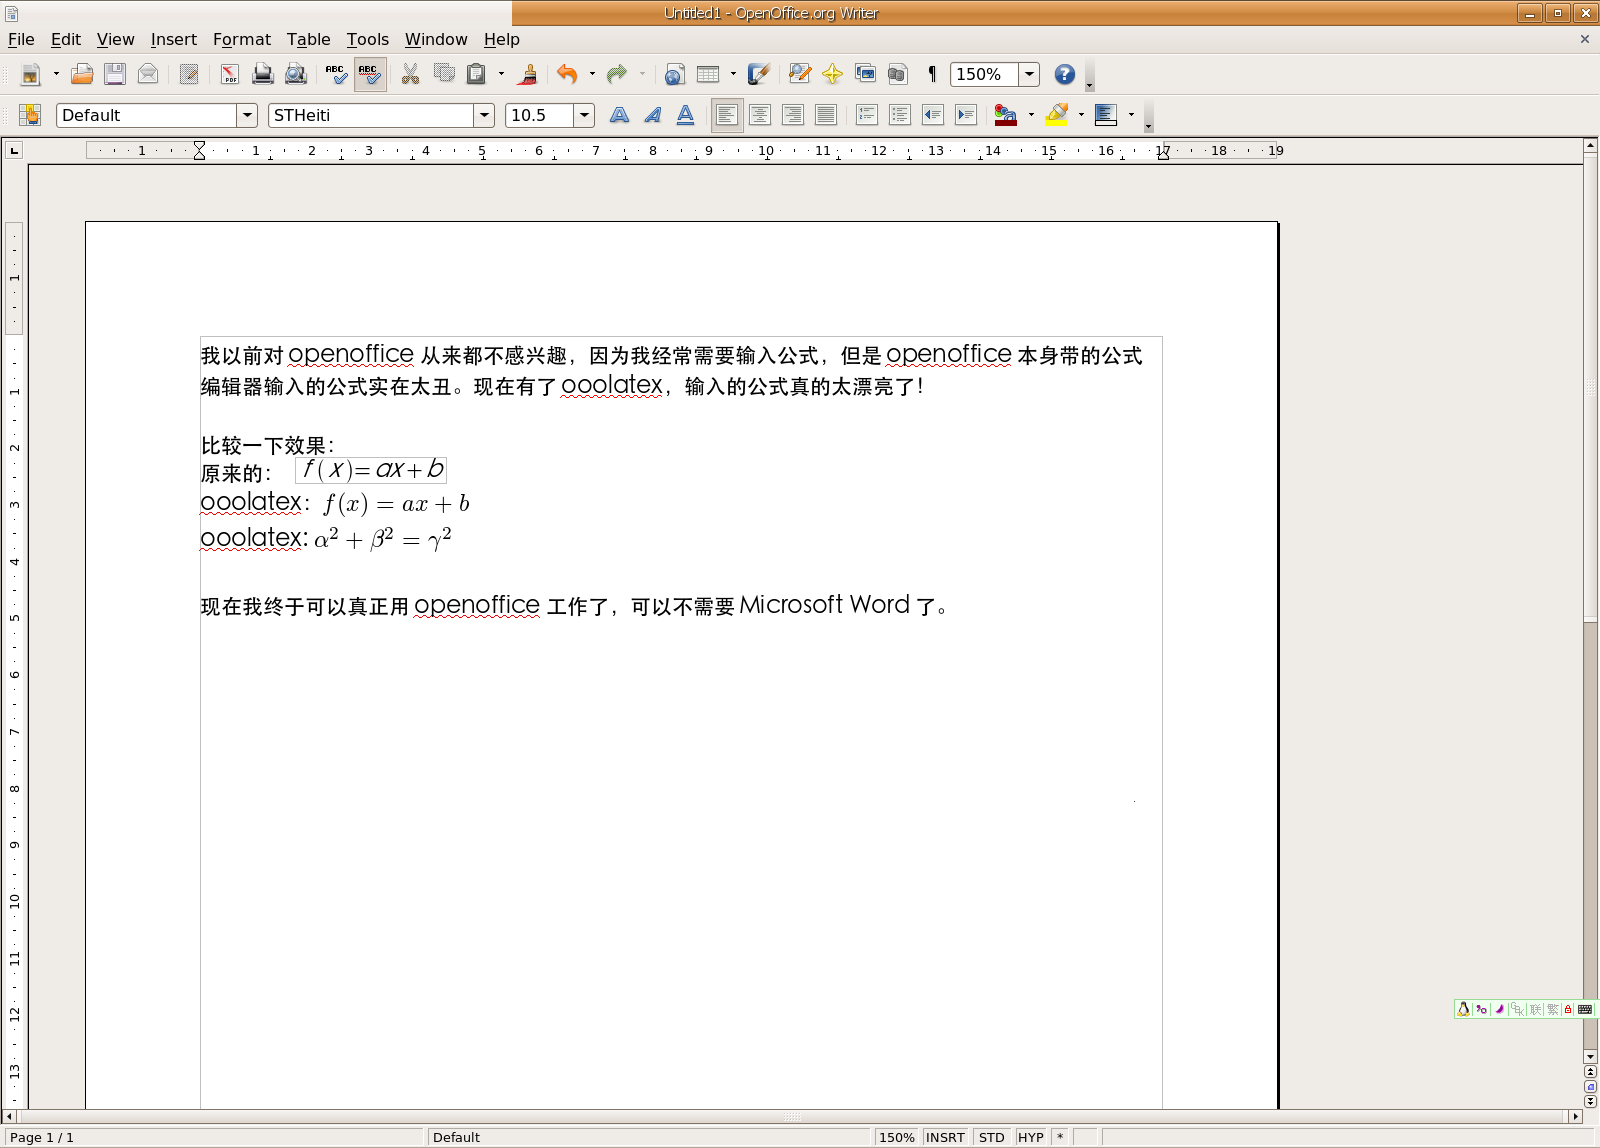Toggle Underline formatting
The width and height of the screenshot is (1600, 1148).
pyautogui.click(x=686, y=115)
